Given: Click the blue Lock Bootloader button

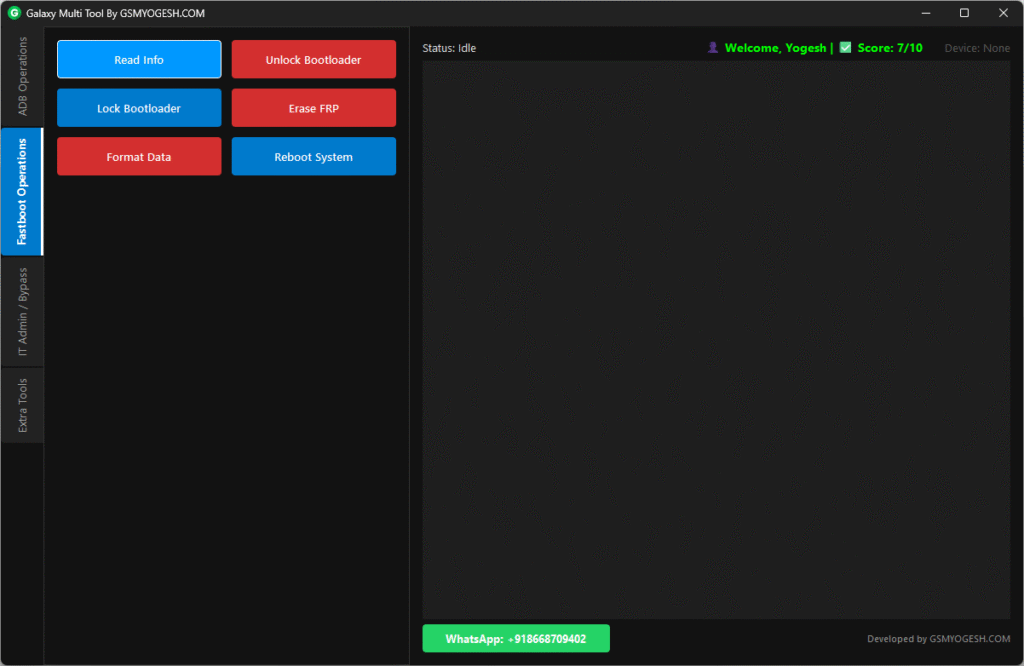Looking at the screenshot, I should coord(139,108).
